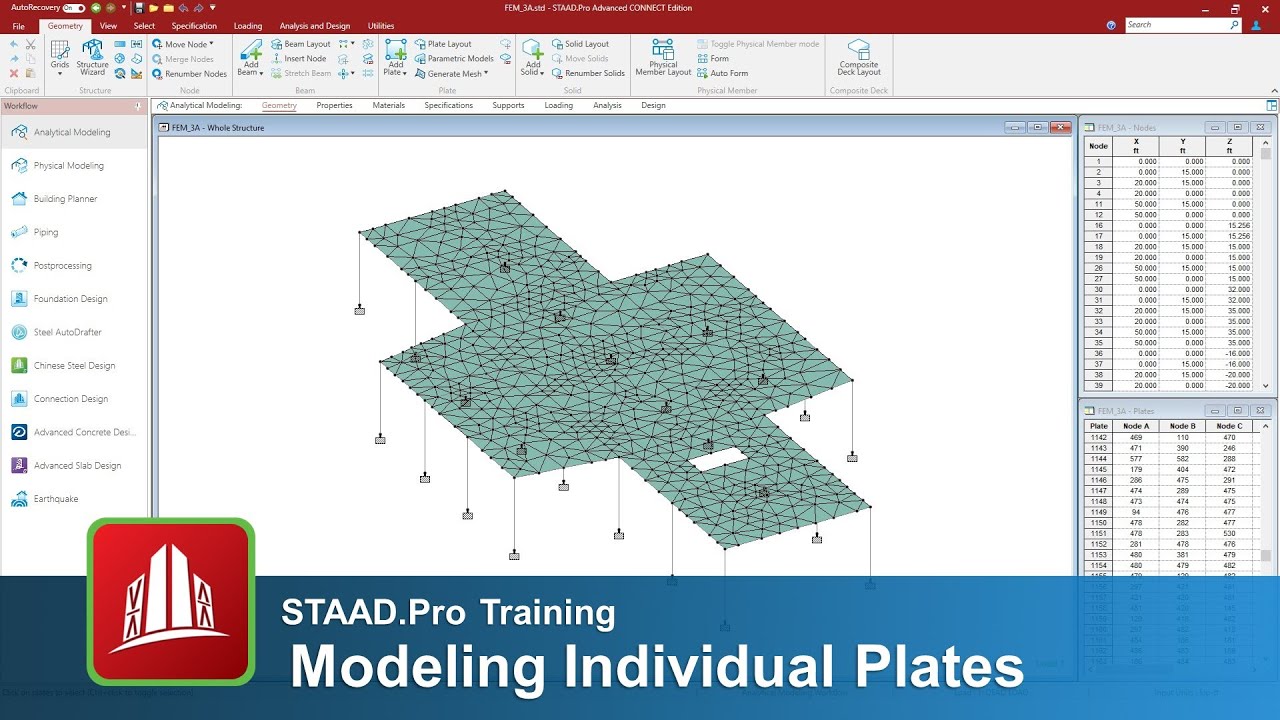Open Postprocessing workflow

75,266
